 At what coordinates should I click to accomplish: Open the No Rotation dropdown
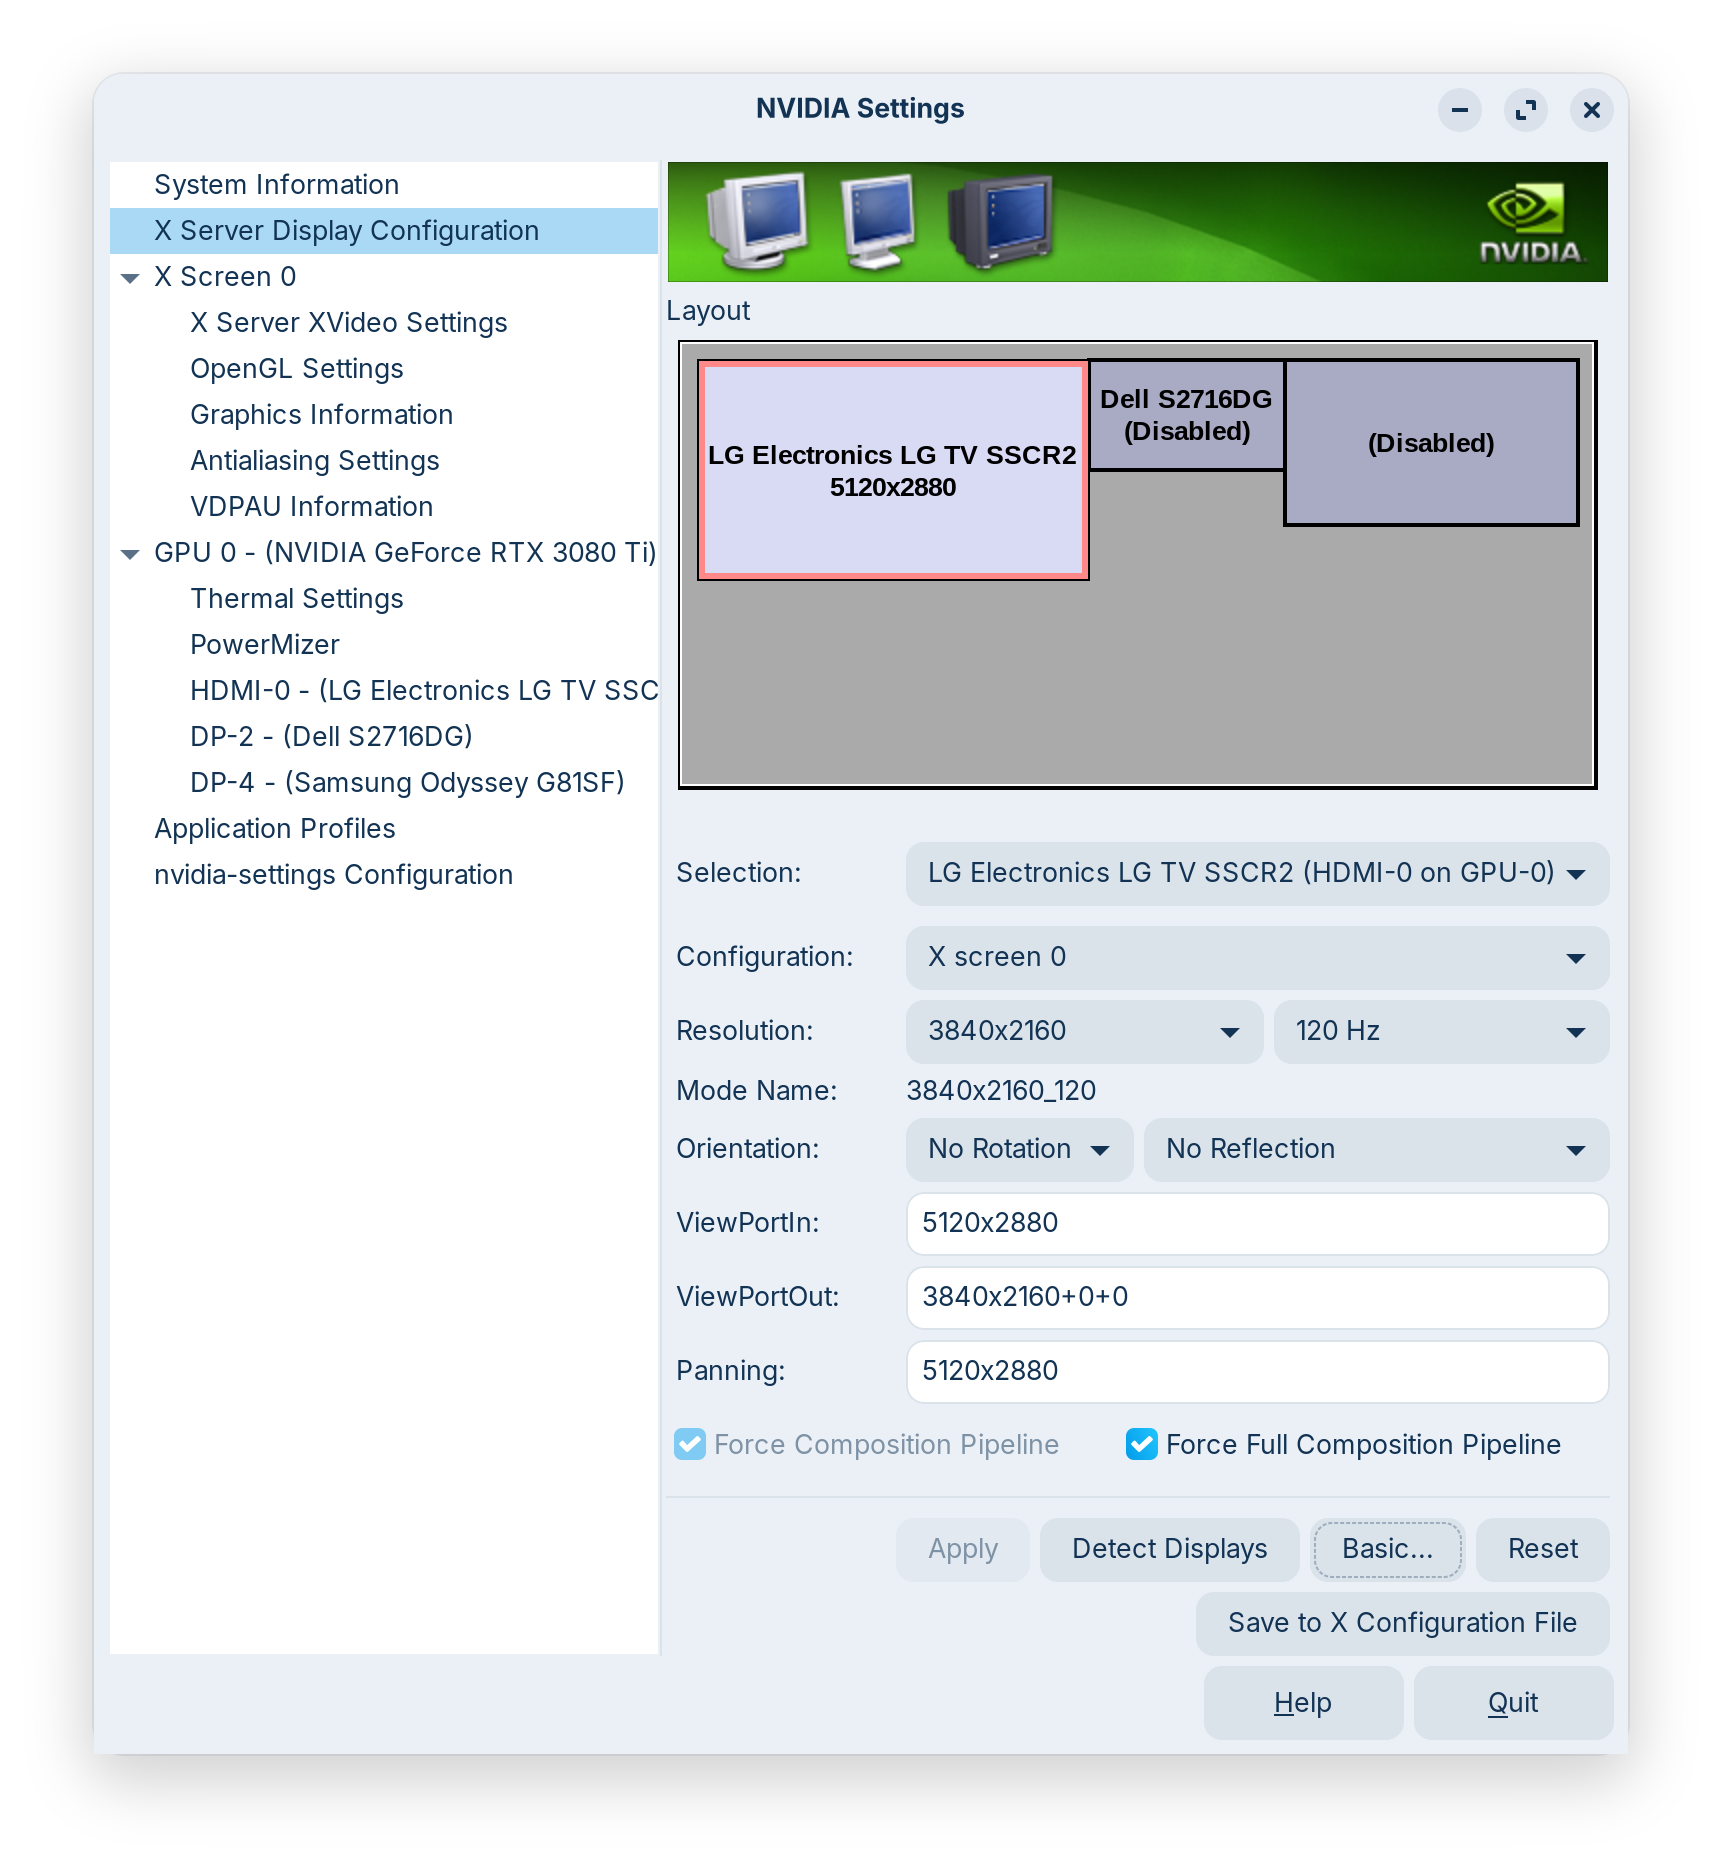coord(1018,1149)
